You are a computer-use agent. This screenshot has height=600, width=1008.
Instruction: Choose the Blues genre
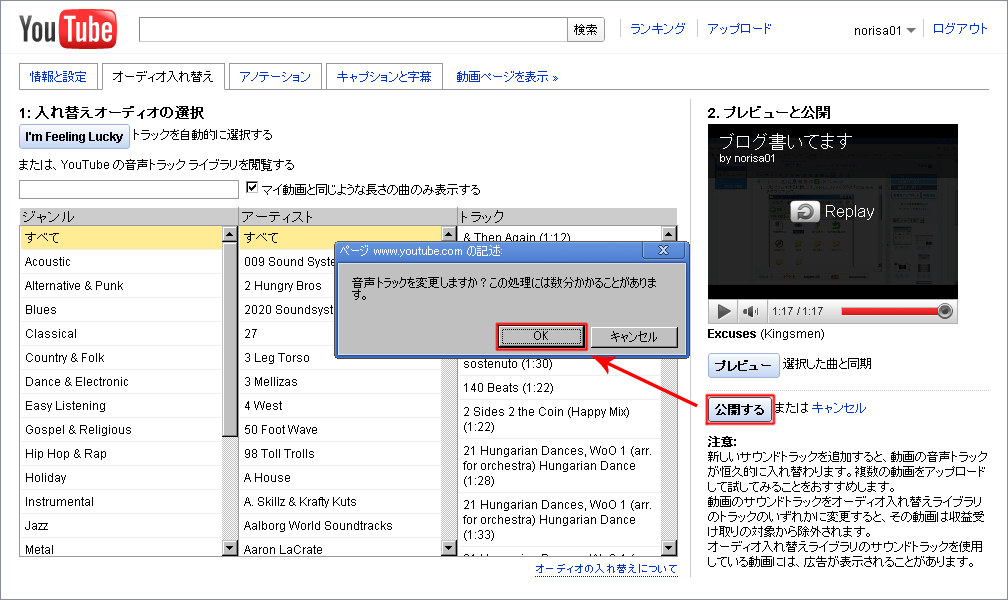(121, 309)
